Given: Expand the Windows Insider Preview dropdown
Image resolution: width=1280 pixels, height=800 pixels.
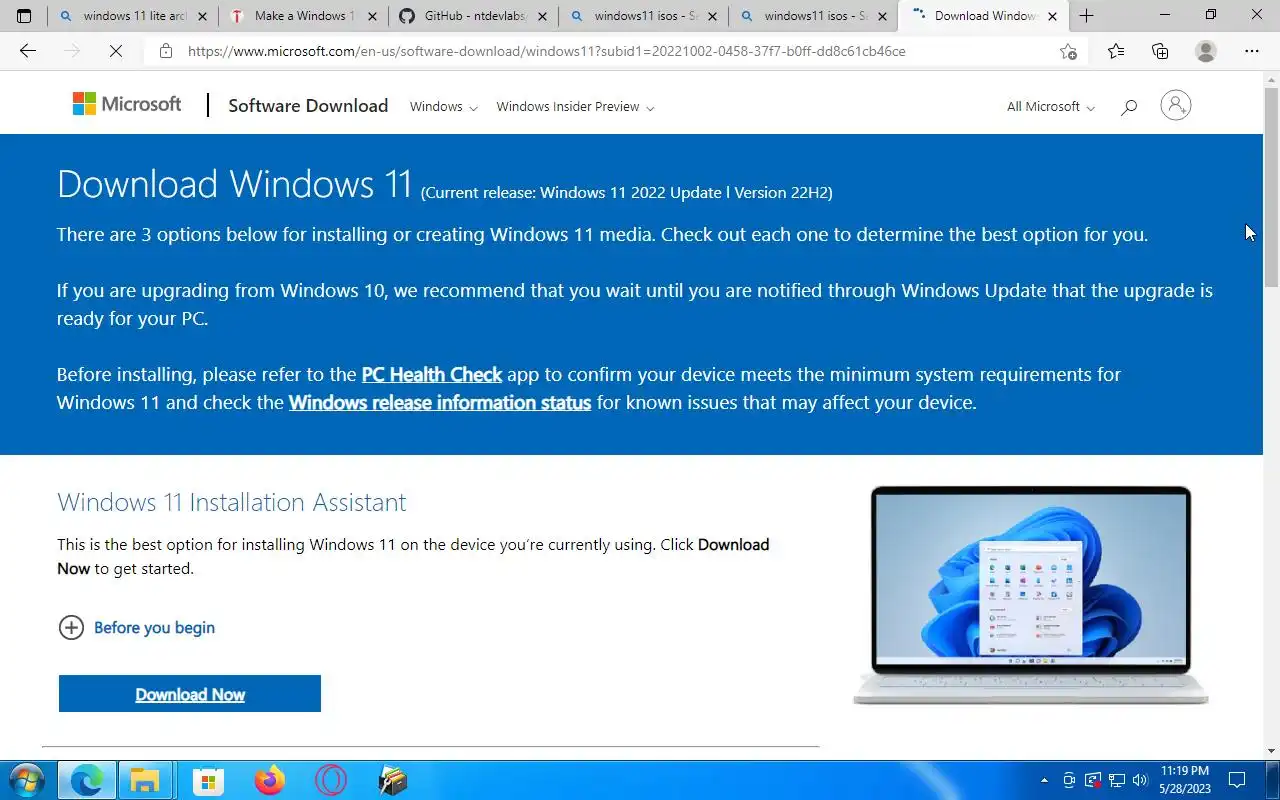Looking at the screenshot, I should (575, 107).
